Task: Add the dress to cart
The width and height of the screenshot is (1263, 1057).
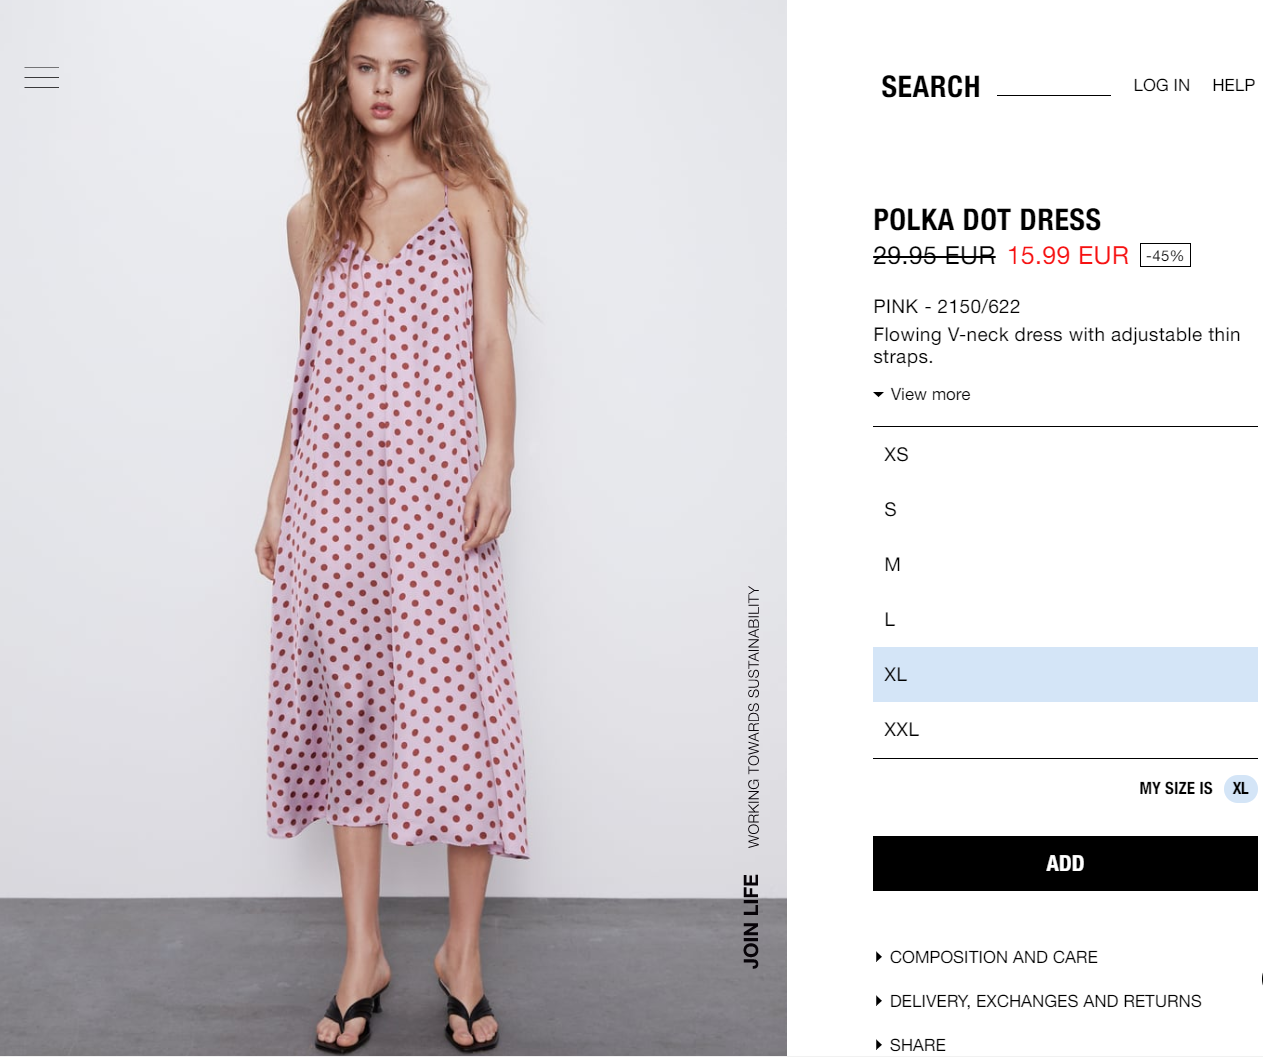Action: [x=1065, y=863]
